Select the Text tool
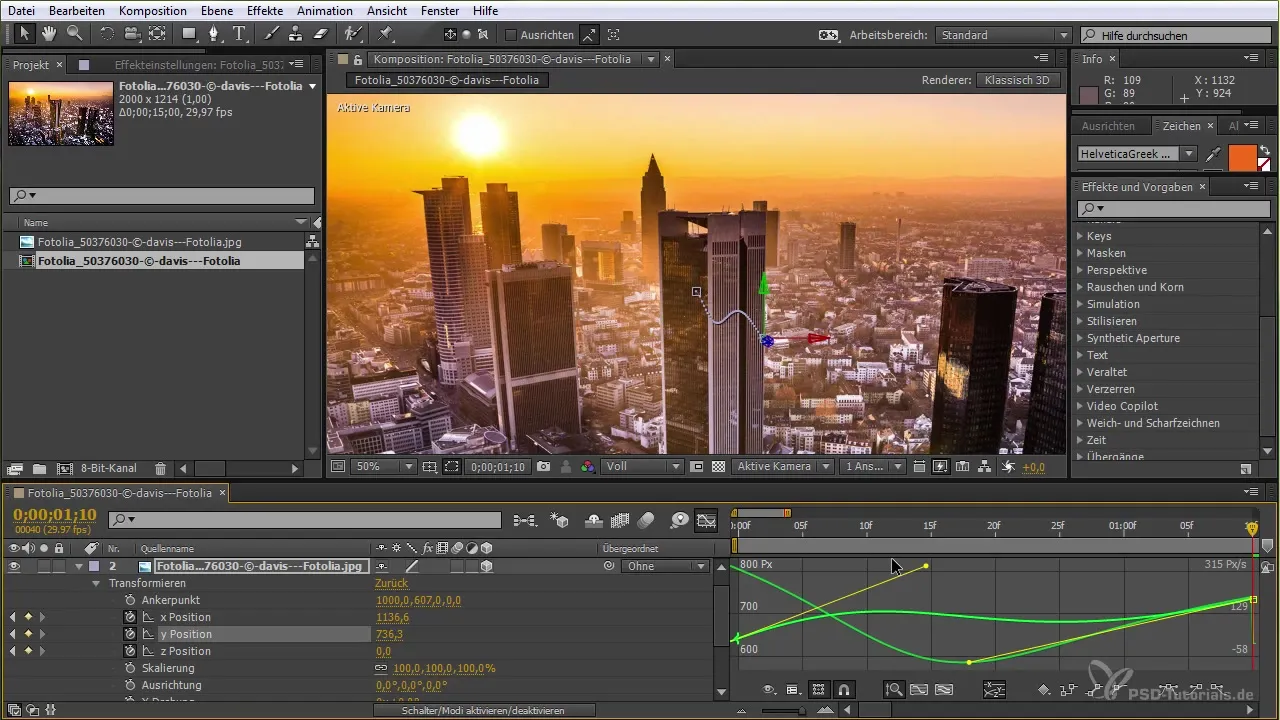Screen dimensions: 1280x720 coord(239,34)
